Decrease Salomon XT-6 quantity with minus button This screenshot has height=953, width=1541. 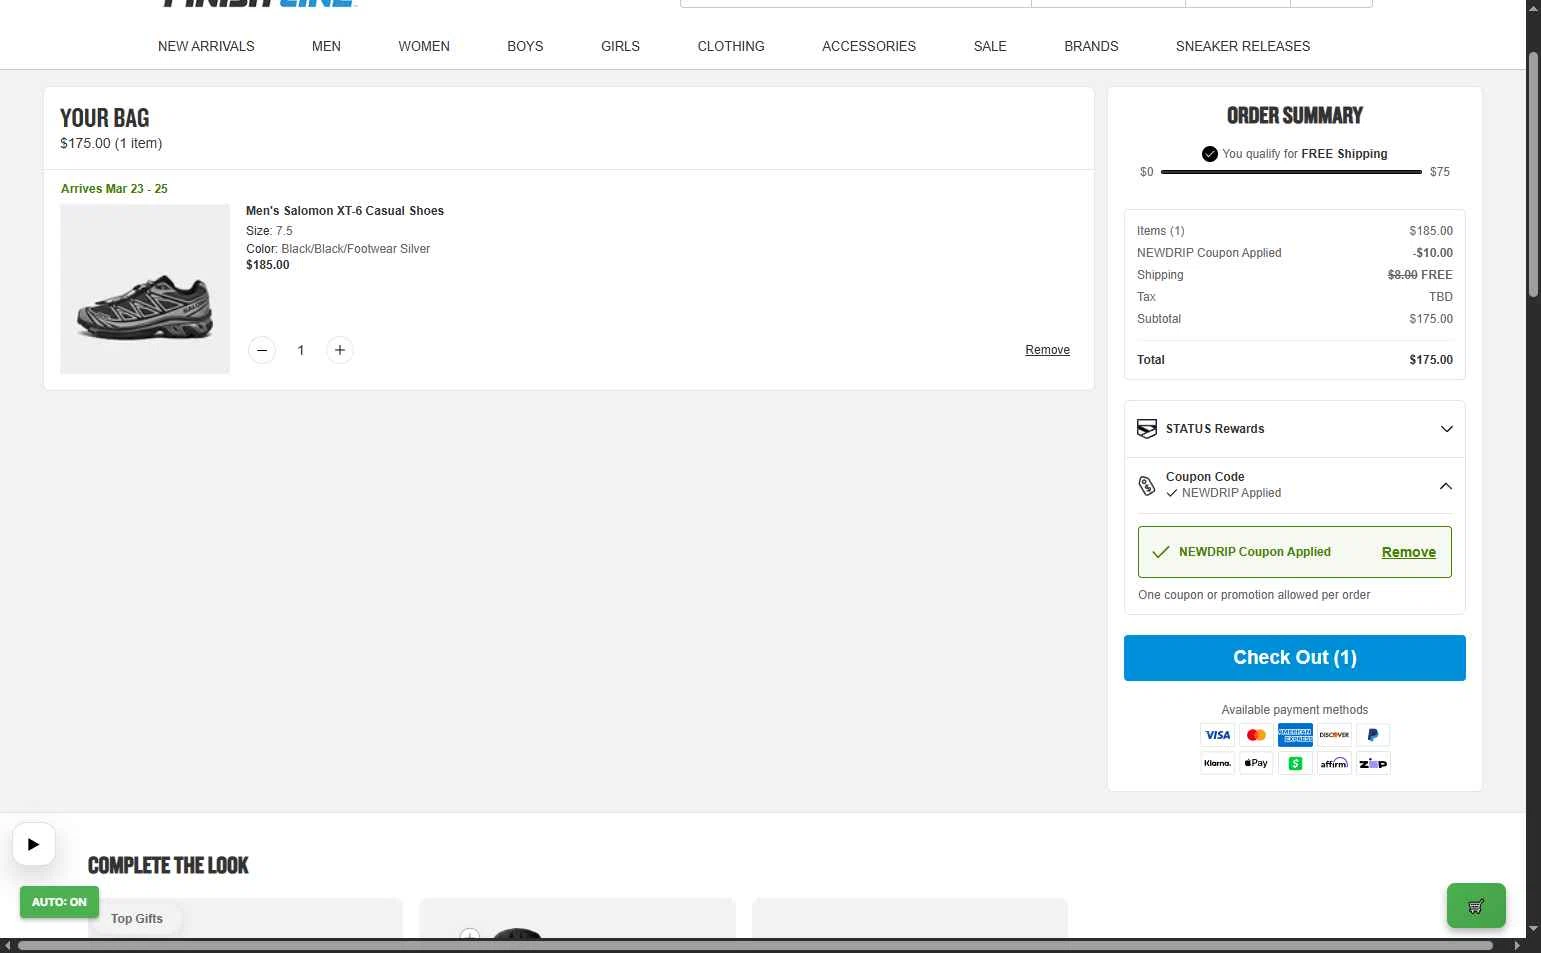coord(262,350)
